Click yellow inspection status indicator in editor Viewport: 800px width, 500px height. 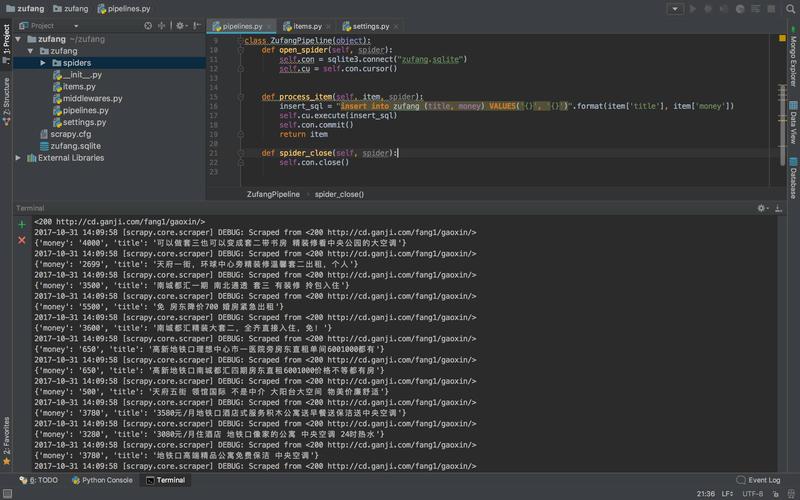pyautogui.click(x=782, y=38)
